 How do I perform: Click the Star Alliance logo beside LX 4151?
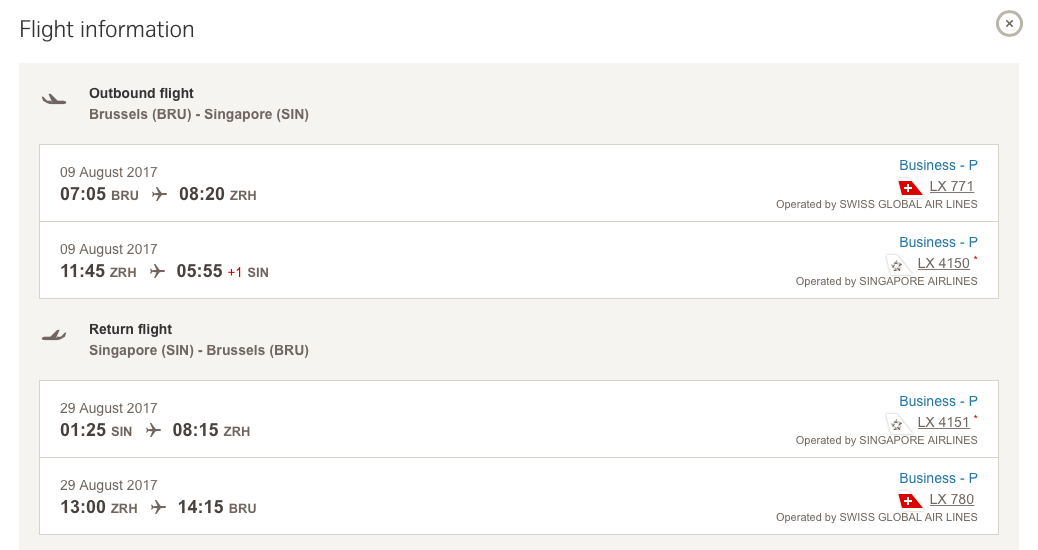(898, 423)
